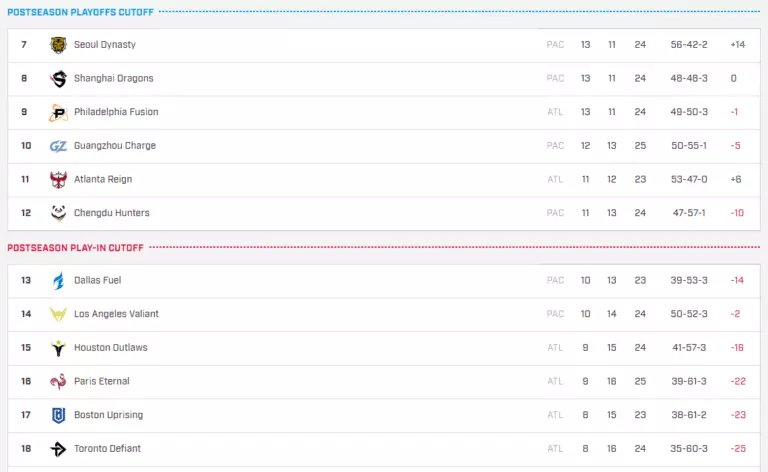Click Guangzhou Charge map record 50-55-1

point(689,146)
